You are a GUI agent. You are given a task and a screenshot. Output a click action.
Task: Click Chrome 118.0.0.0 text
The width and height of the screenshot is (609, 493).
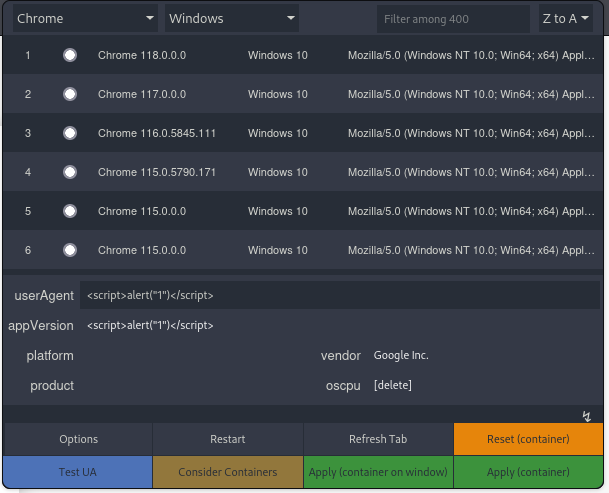tap(142, 55)
